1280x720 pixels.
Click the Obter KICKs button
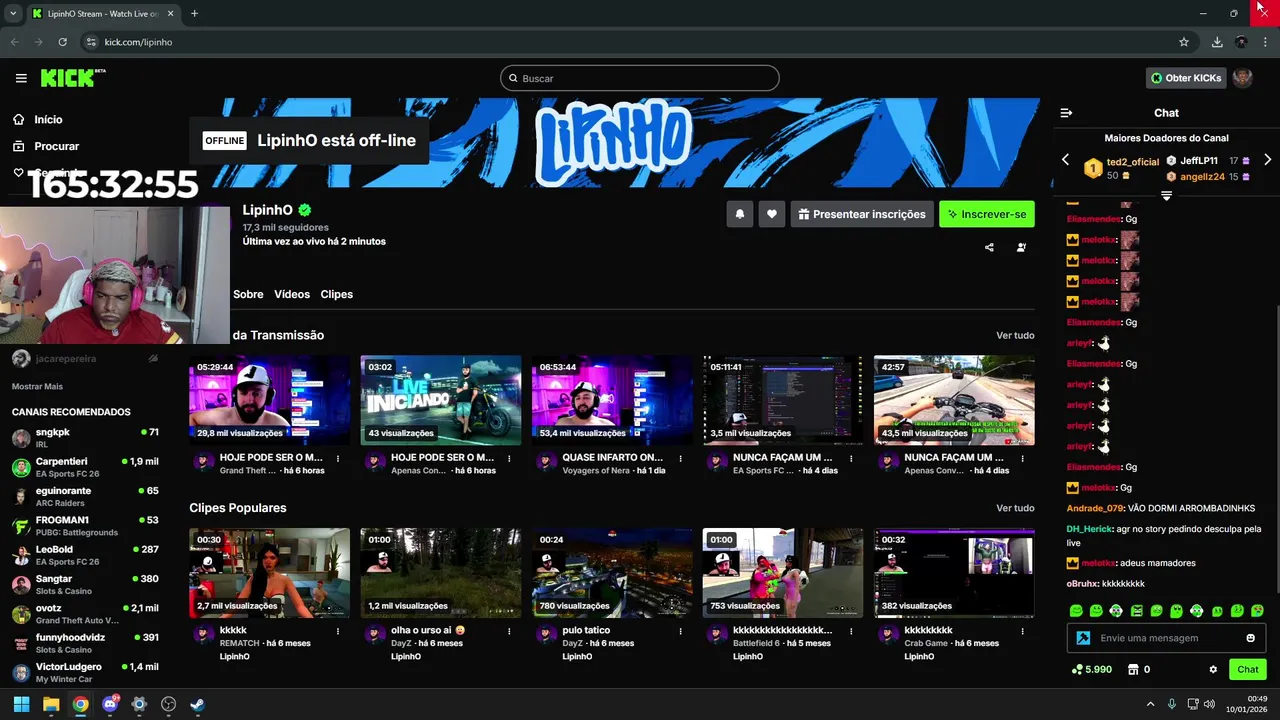tap(1186, 78)
